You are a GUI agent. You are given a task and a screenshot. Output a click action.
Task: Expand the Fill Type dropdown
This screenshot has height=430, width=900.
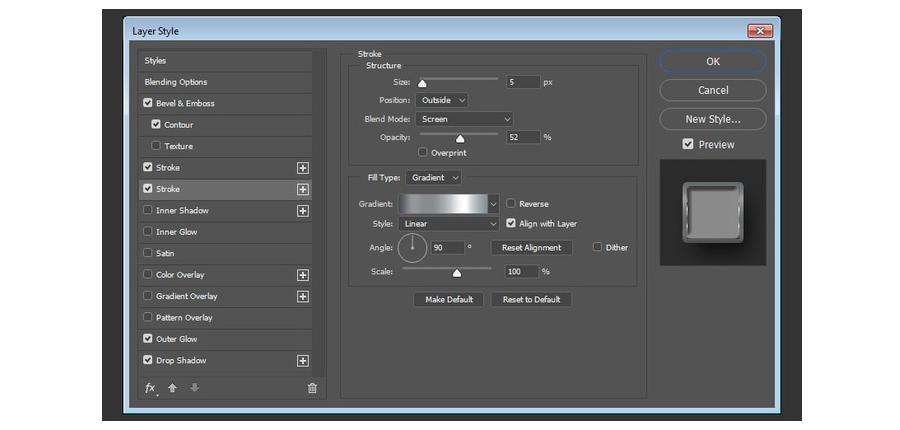[433, 177]
